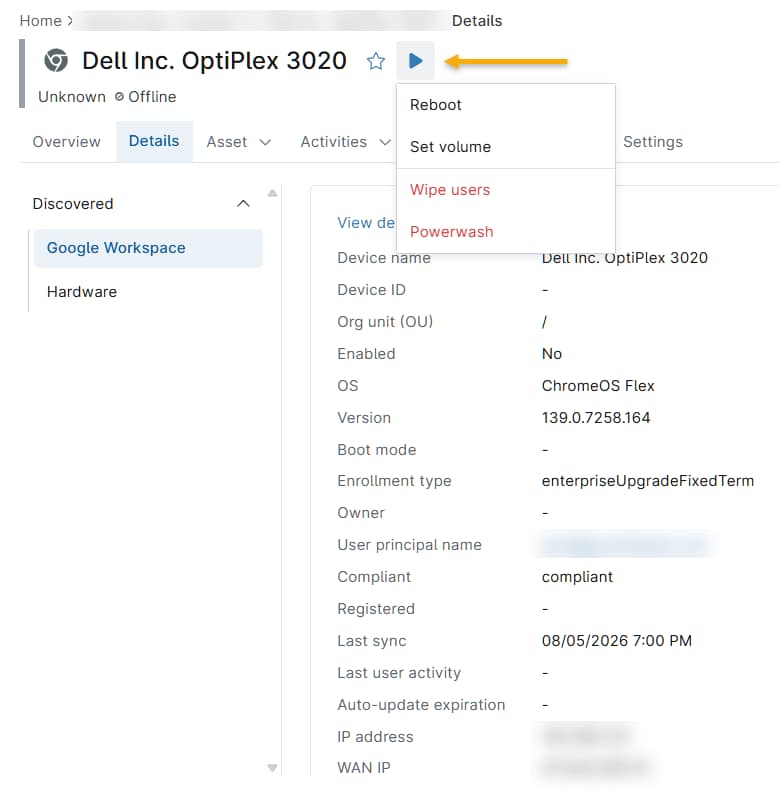The width and height of the screenshot is (779, 791).
Task: Select Powerwash action
Action: pyautogui.click(x=506, y=232)
